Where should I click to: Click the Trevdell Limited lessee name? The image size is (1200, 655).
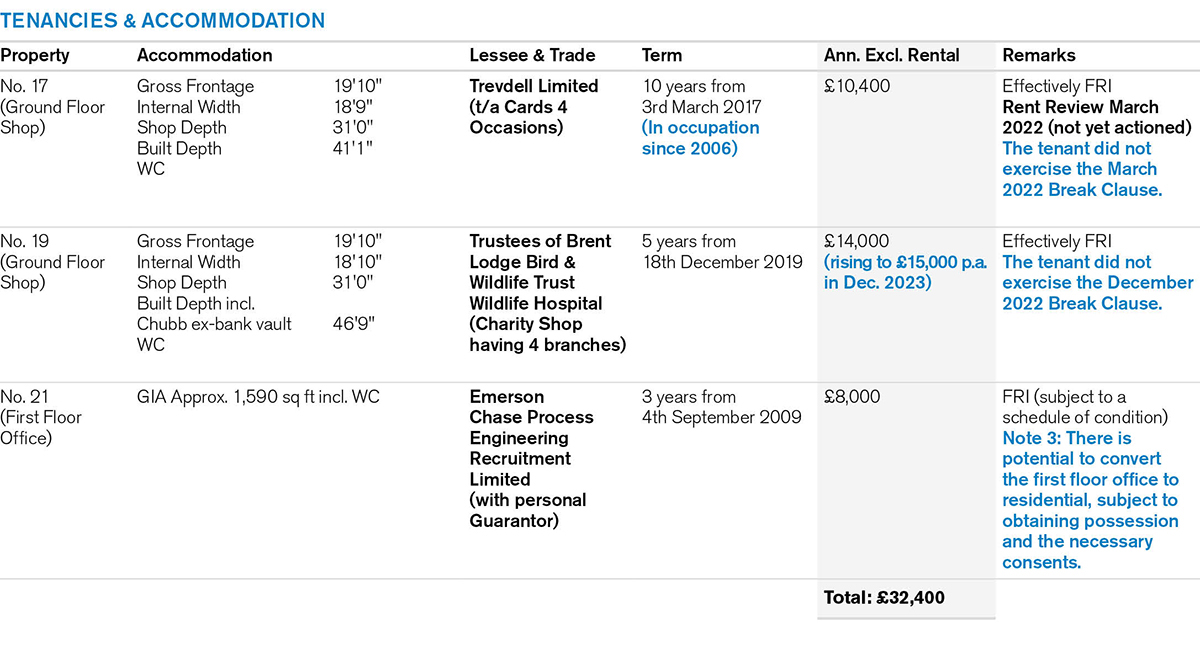533,87
